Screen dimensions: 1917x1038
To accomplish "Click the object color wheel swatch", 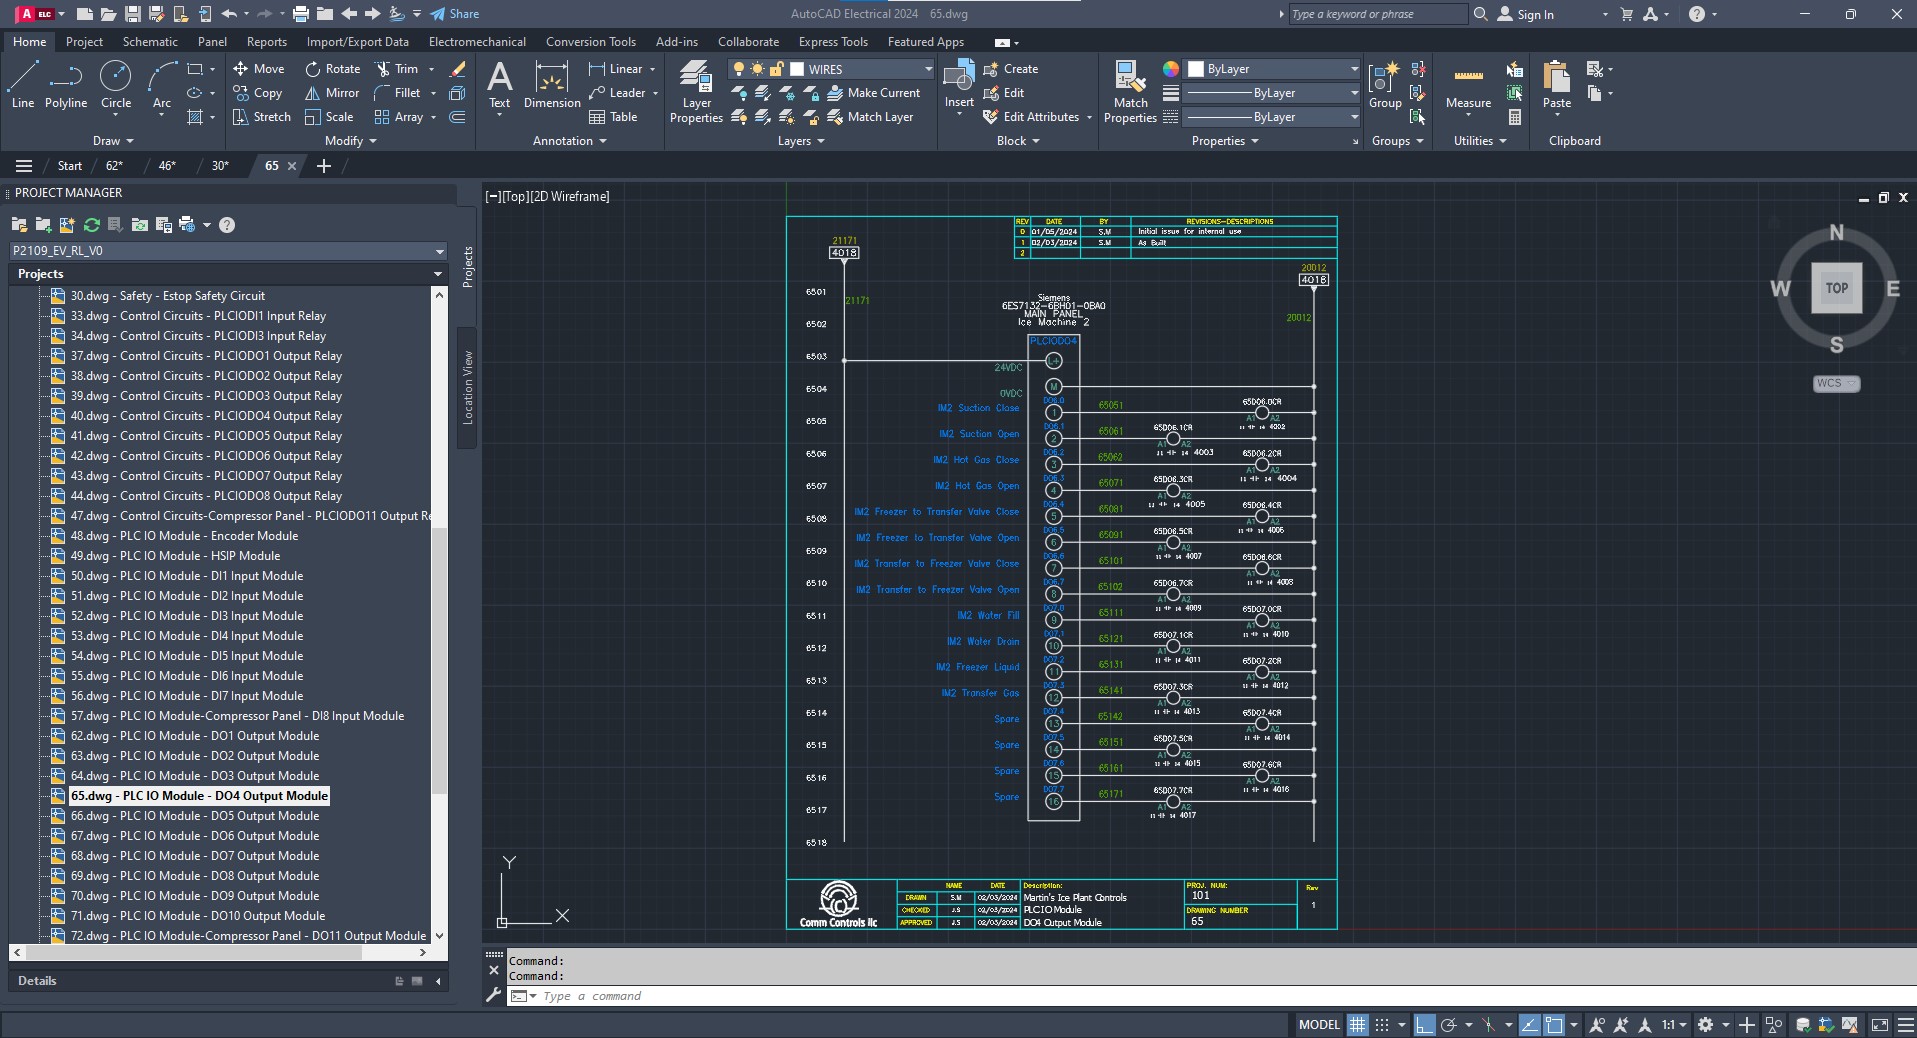I will coord(1170,69).
